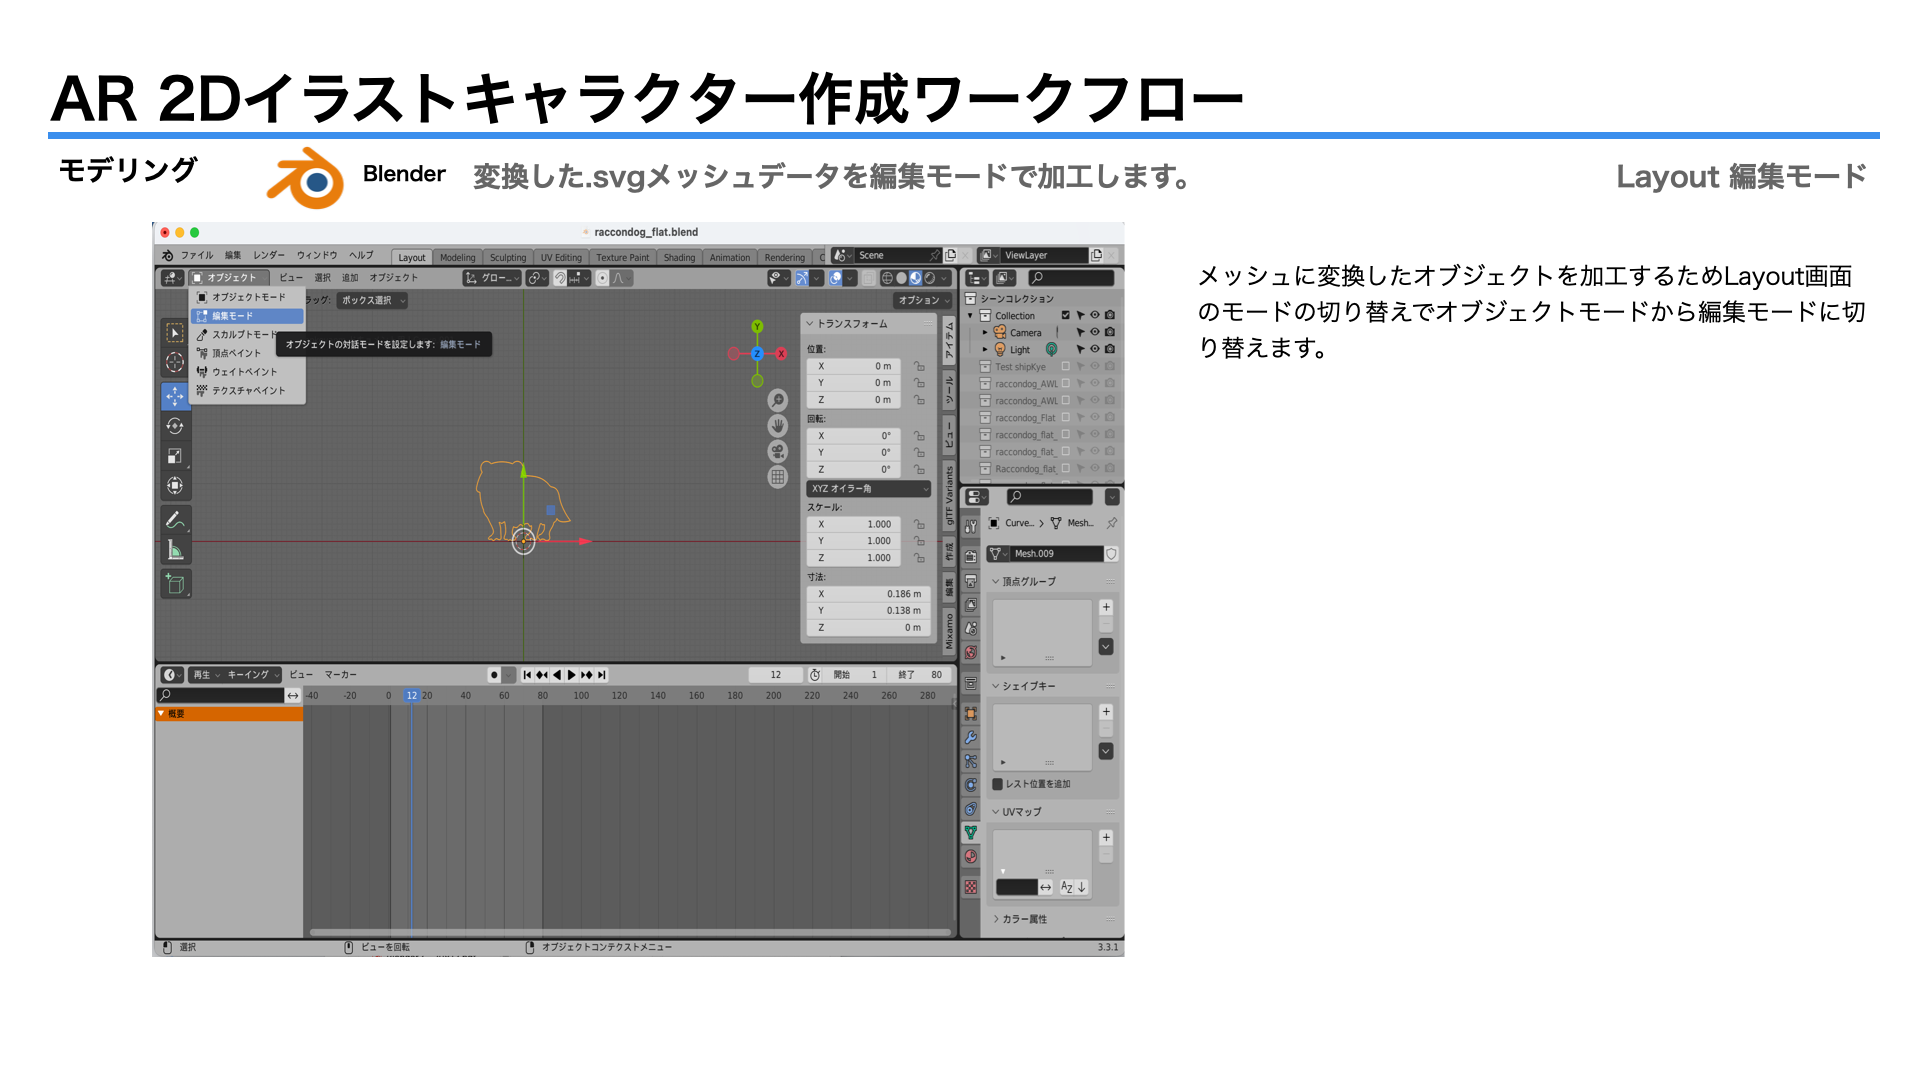The height and width of the screenshot is (1080, 1920).
Task: Open the ファイル menu
Action: point(196,256)
